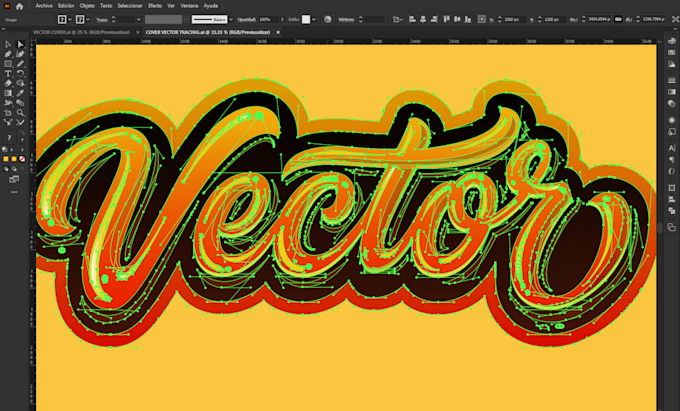Select the Pen tool
Image resolution: width=680 pixels, height=411 pixels.
coord(8,54)
